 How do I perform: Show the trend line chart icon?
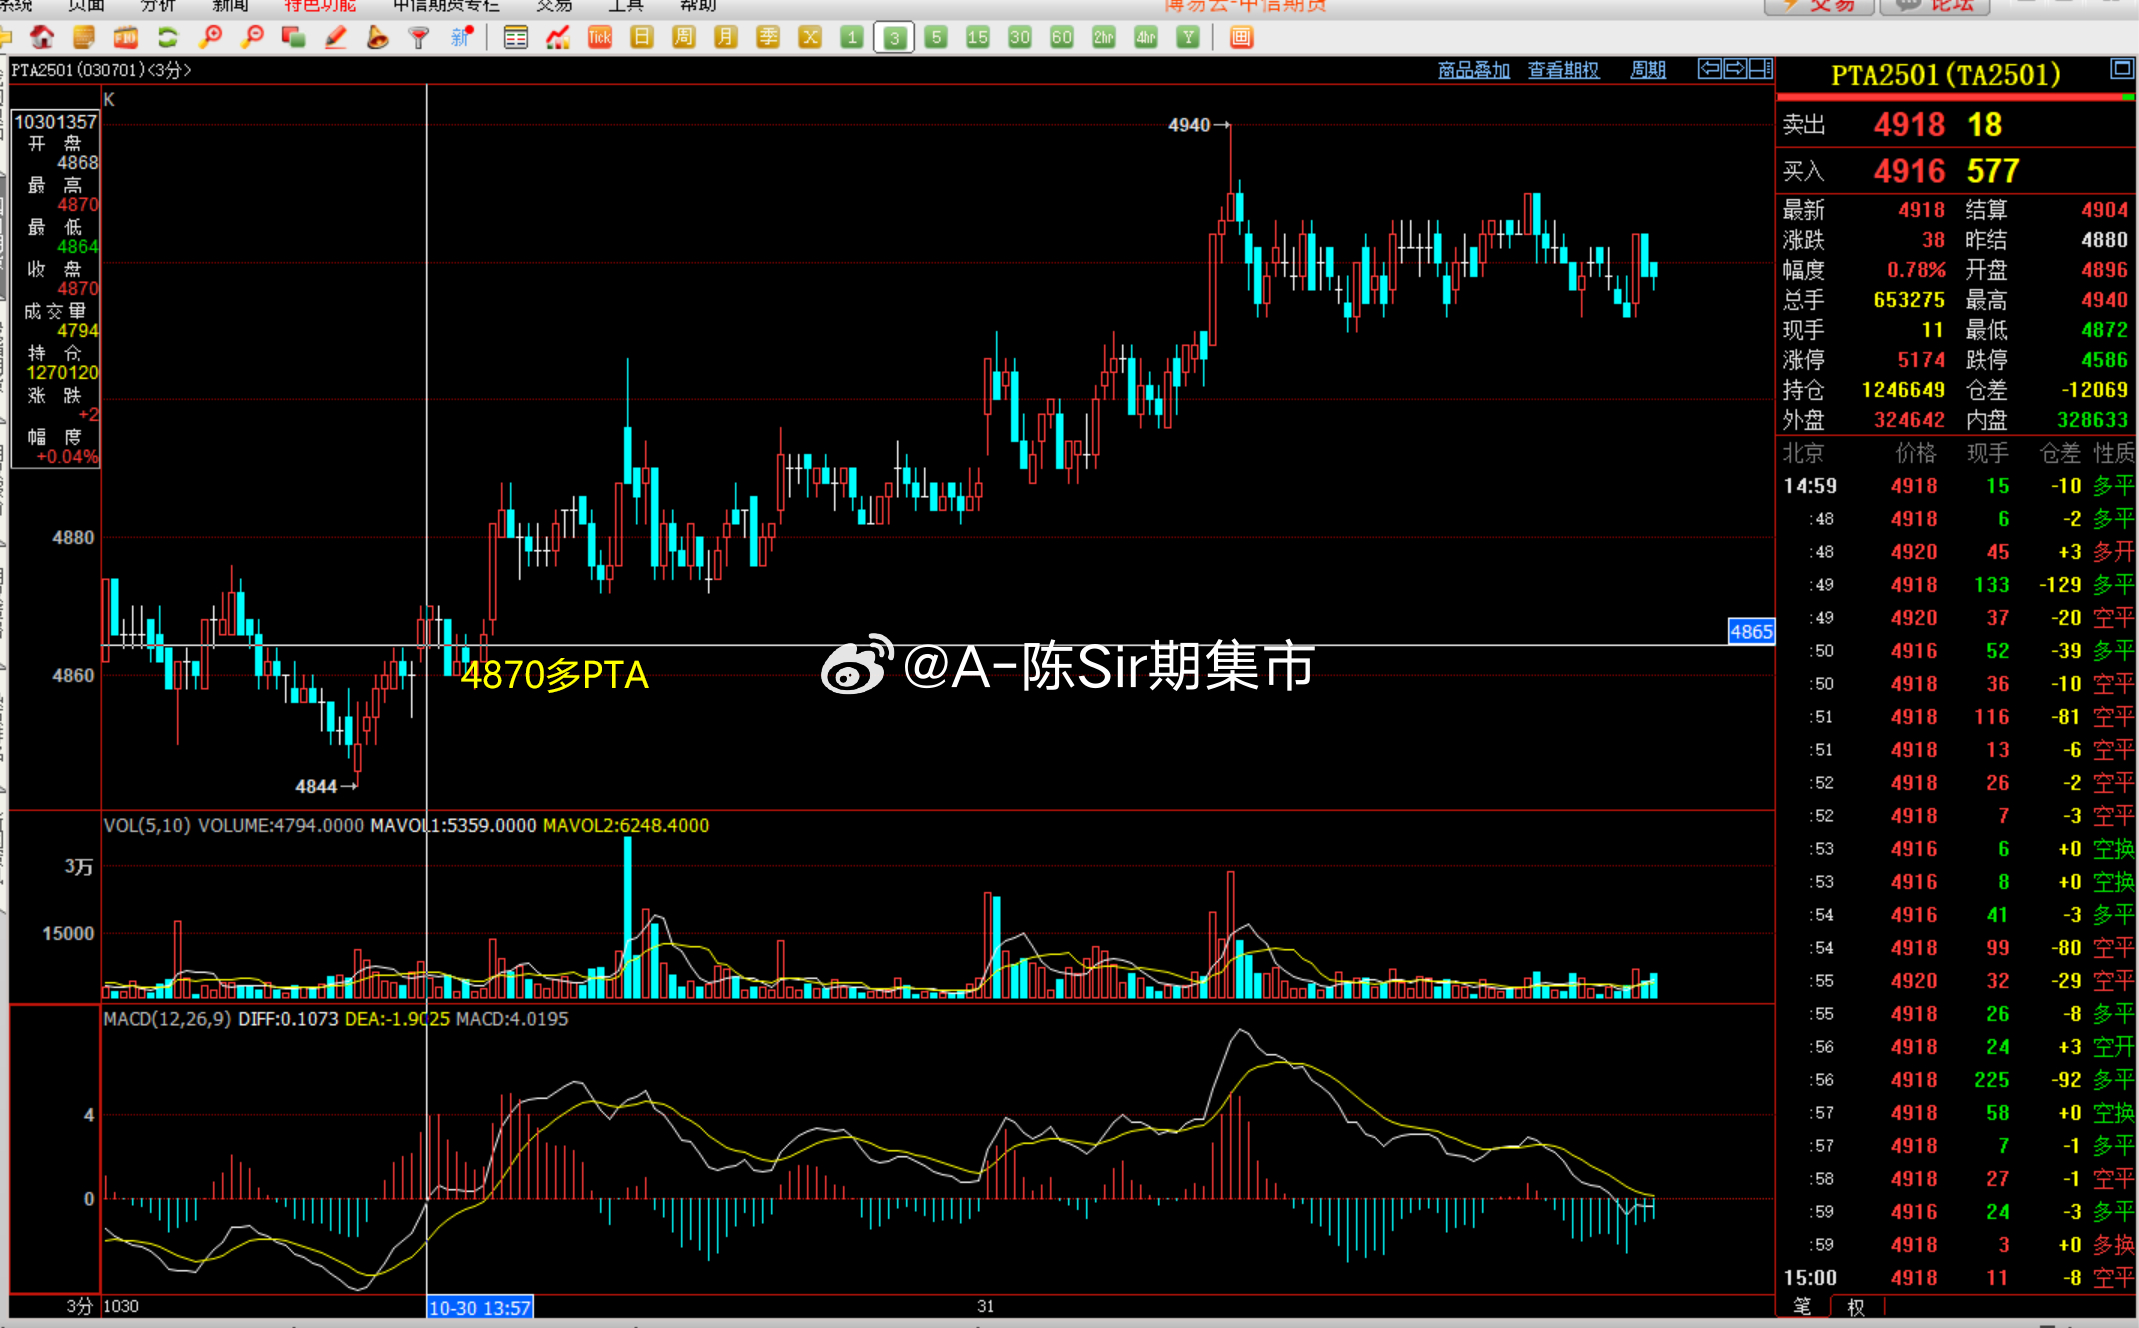[558, 38]
